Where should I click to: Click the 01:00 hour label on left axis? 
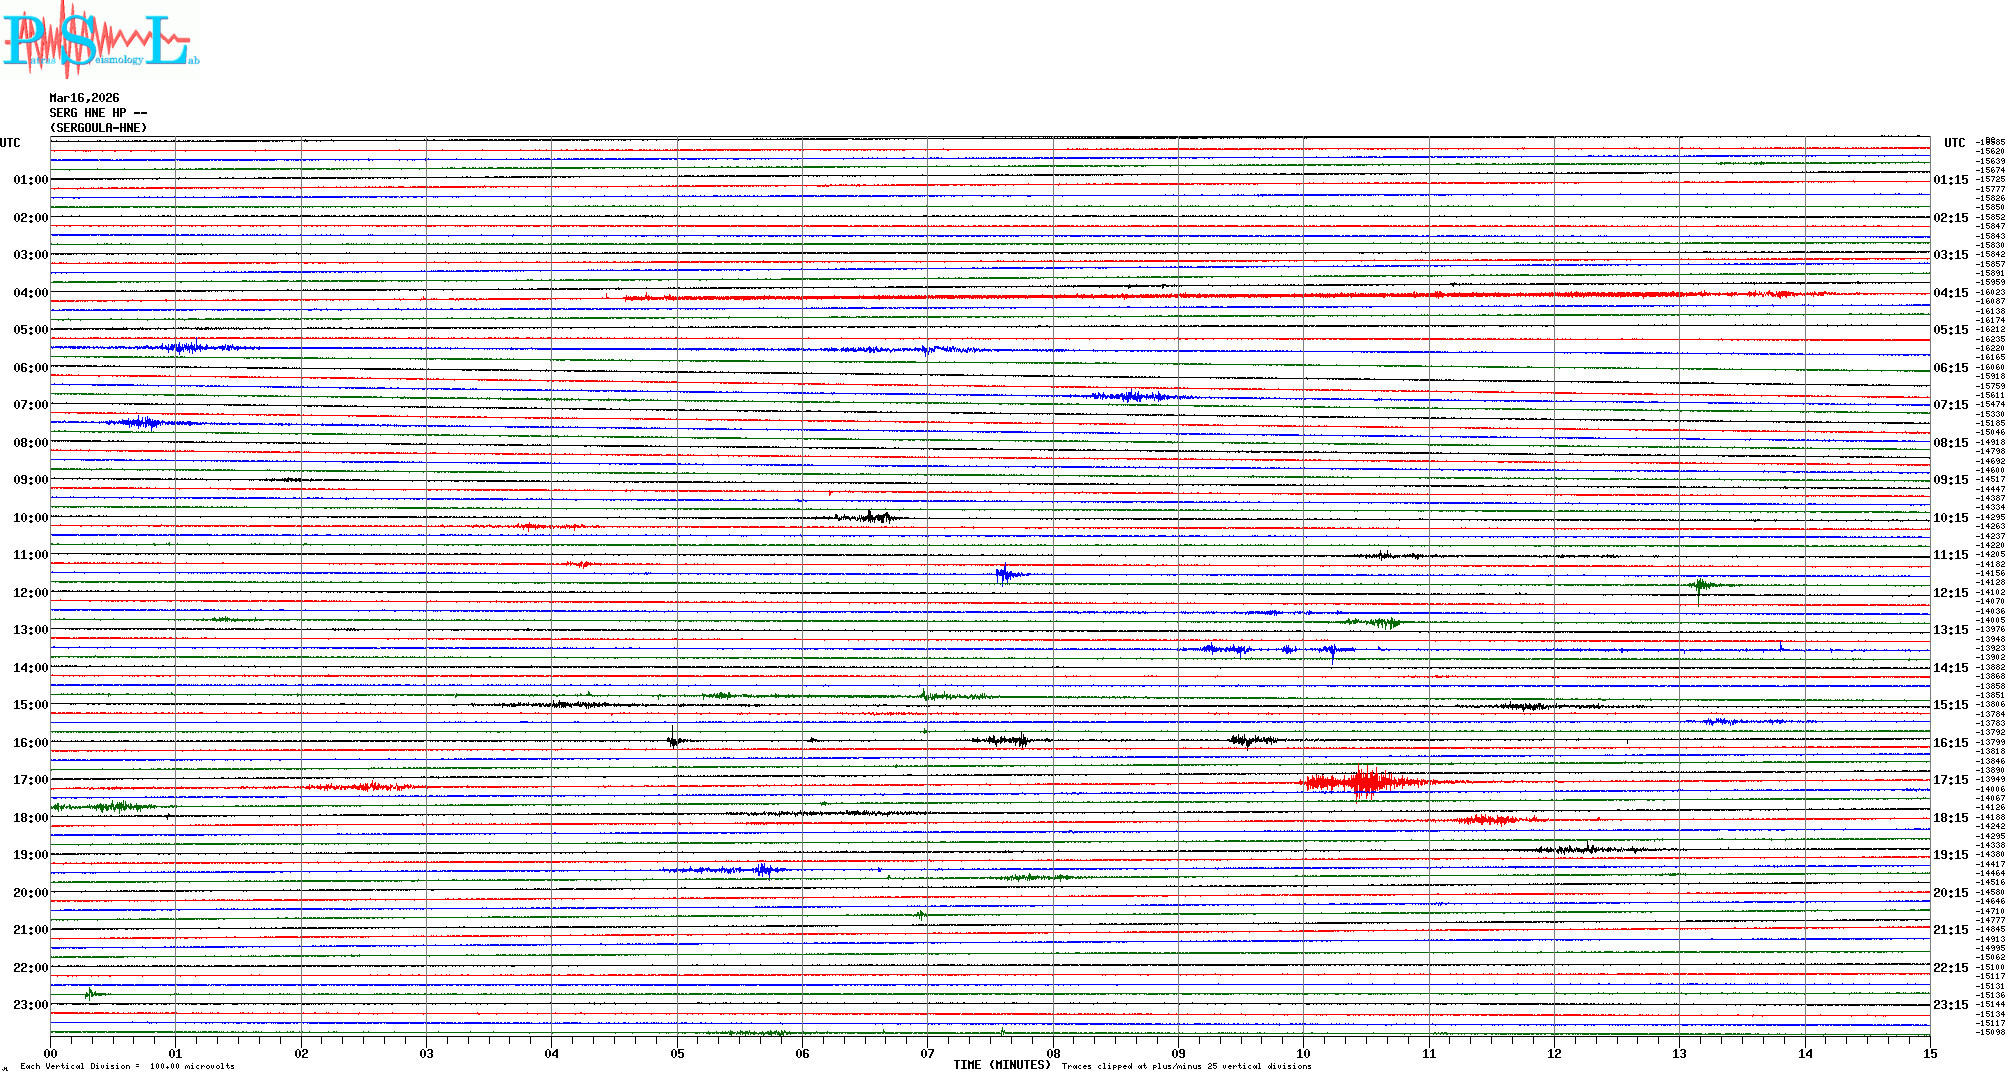(x=30, y=180)
